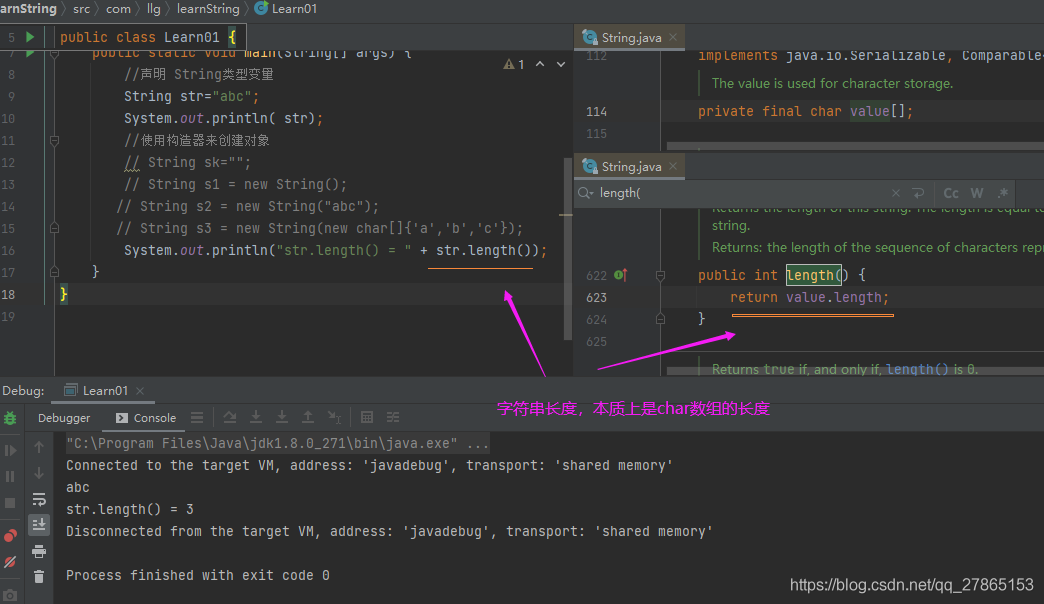Click the Mute Breakpoints icon
The height and width of the screenshot is (604, 1044).
pyautogui.click(x=10, y=561)
